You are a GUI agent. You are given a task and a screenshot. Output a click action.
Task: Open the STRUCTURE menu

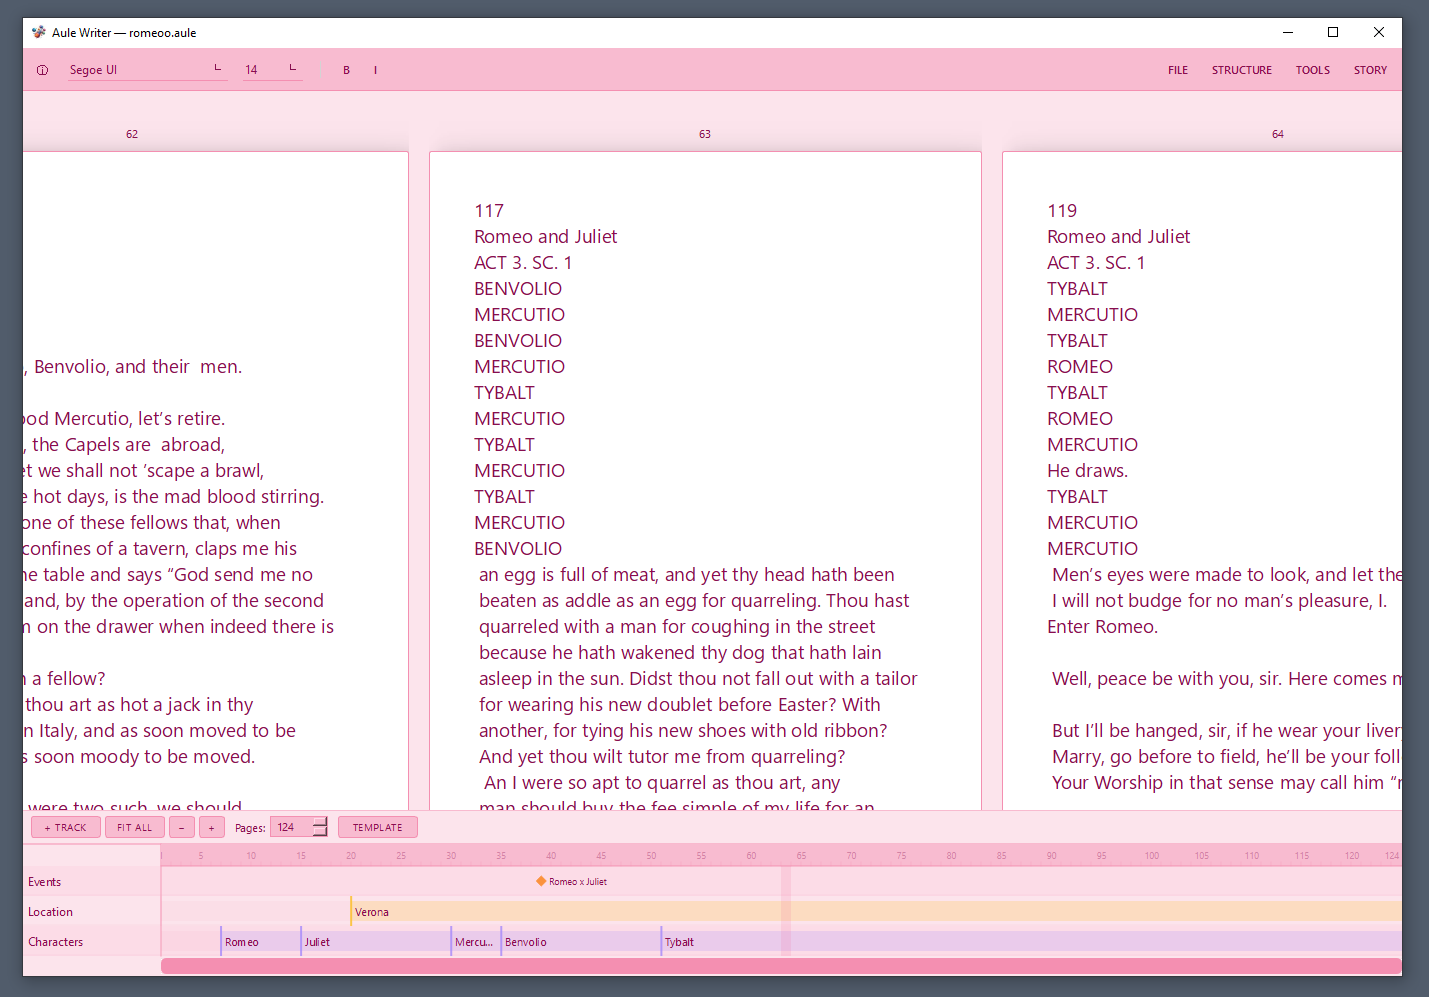click(x=1242, y=70)
